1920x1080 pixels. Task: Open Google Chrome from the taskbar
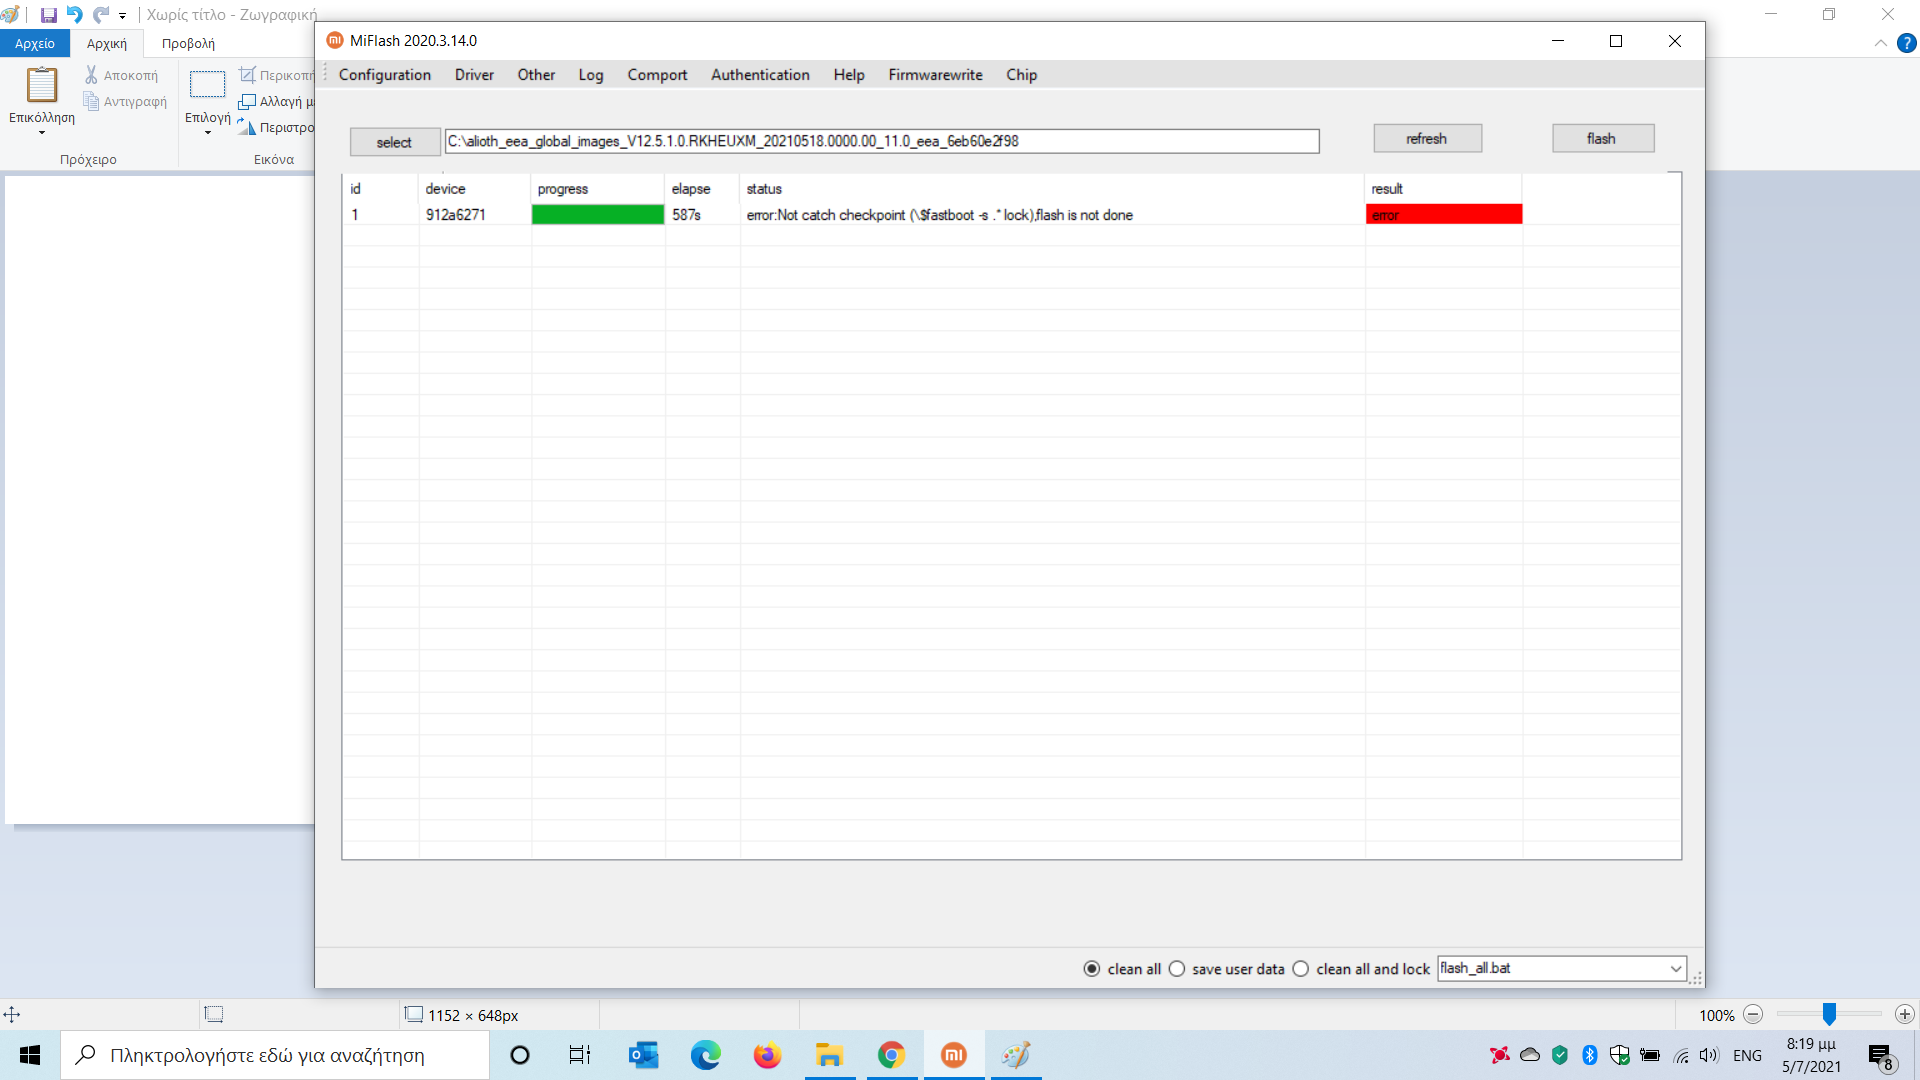(x=892, y=1055)
